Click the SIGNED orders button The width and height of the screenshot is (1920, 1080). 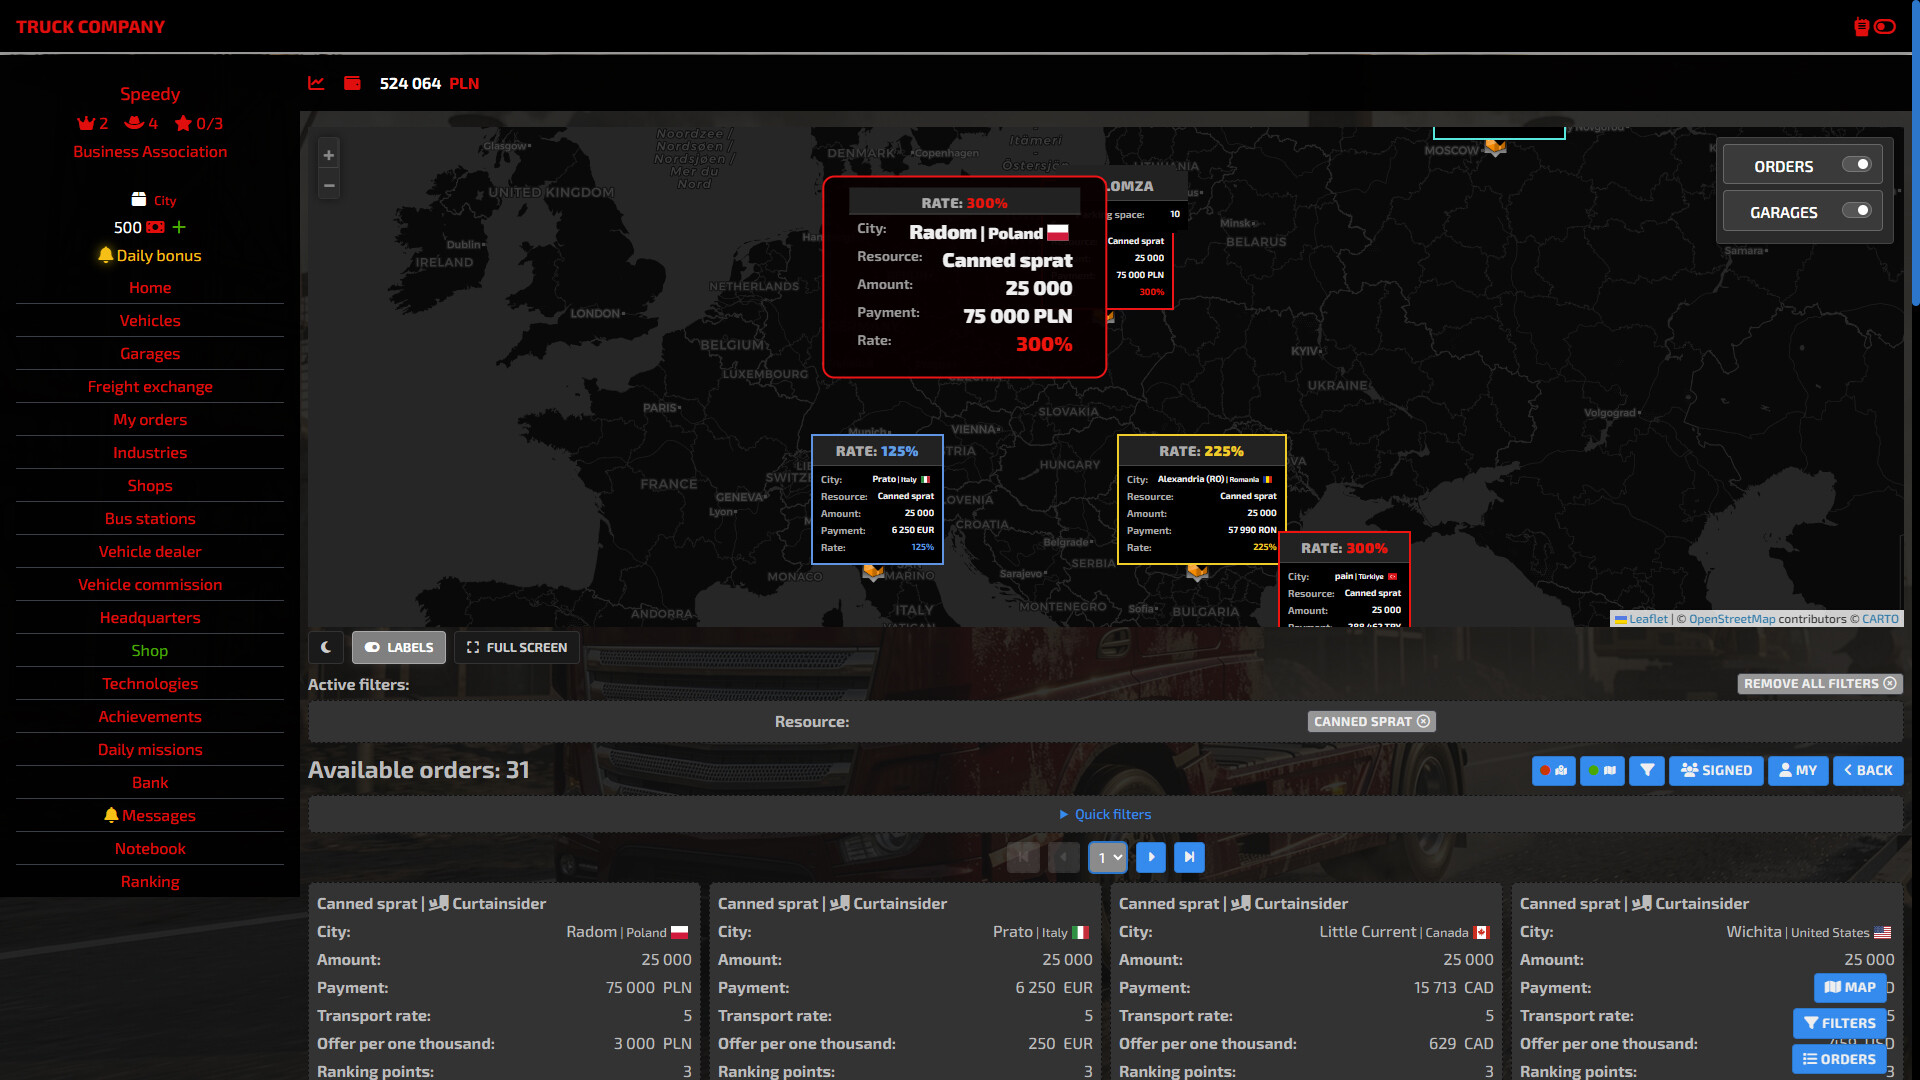point(1716,770)
